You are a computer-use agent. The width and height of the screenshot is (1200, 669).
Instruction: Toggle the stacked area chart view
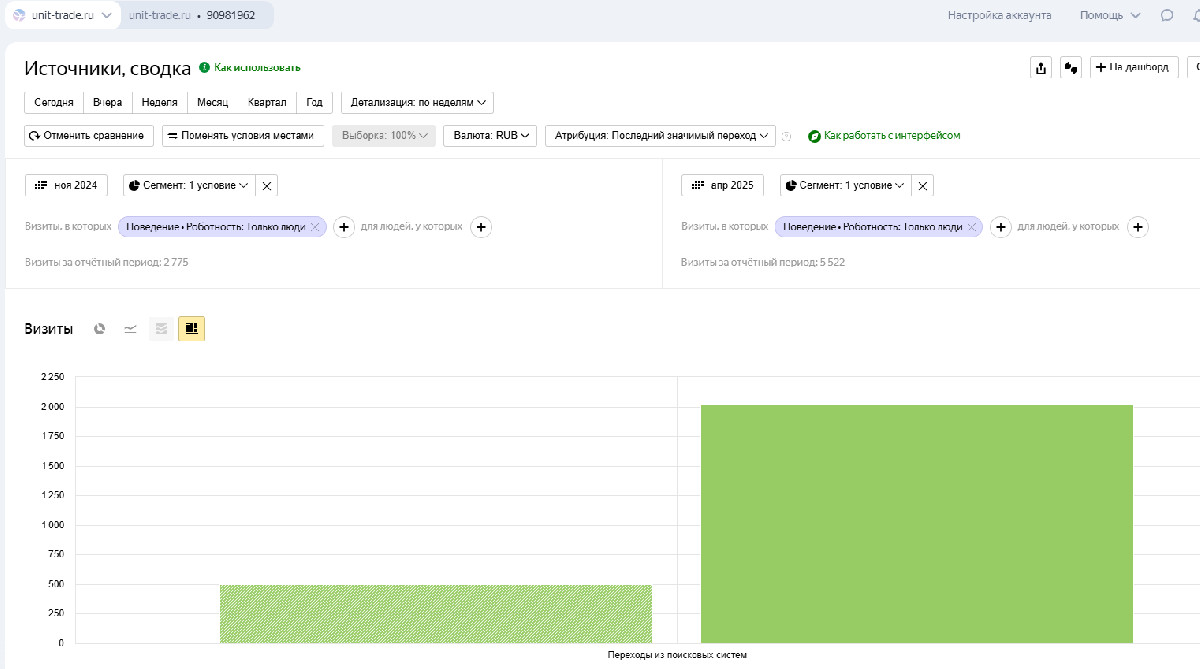pos(161,328)
